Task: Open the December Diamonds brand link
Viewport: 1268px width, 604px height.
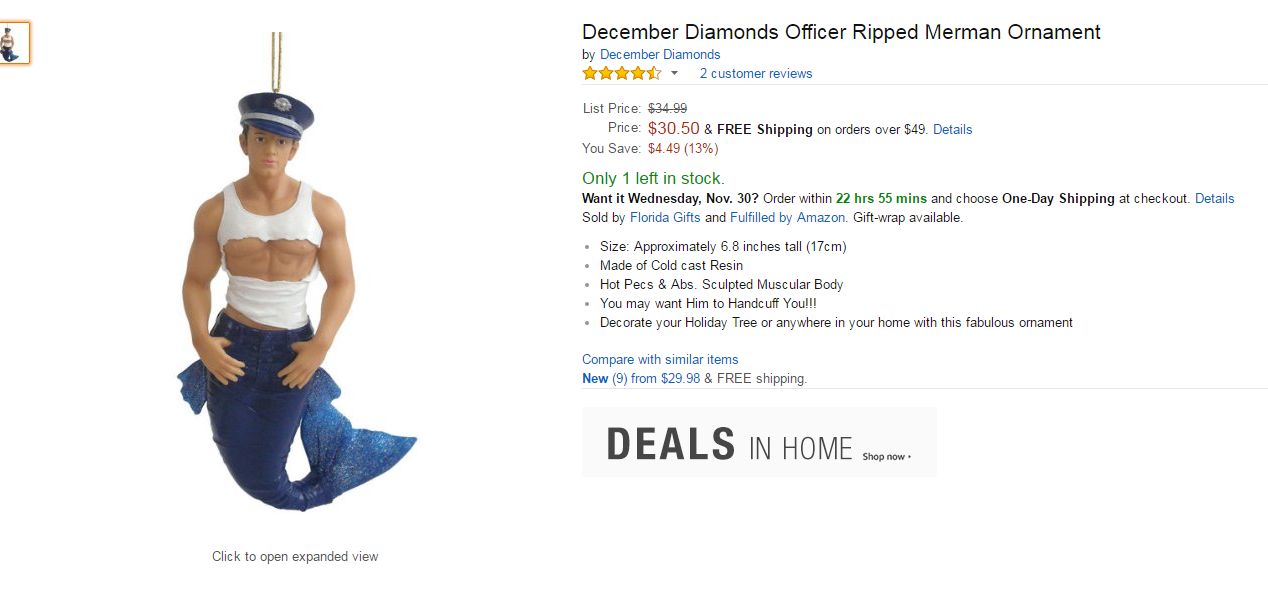Action: pyautogui.click(x=659, y=54)
